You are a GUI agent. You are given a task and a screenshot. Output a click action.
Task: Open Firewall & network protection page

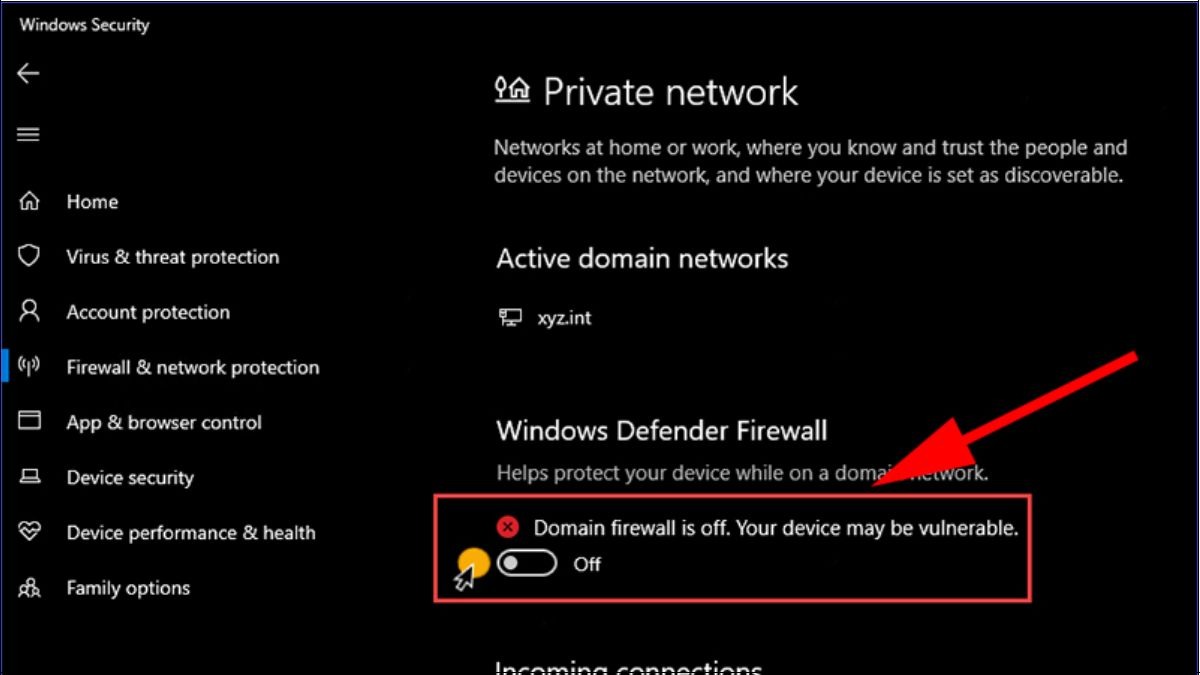click(193, 367)
